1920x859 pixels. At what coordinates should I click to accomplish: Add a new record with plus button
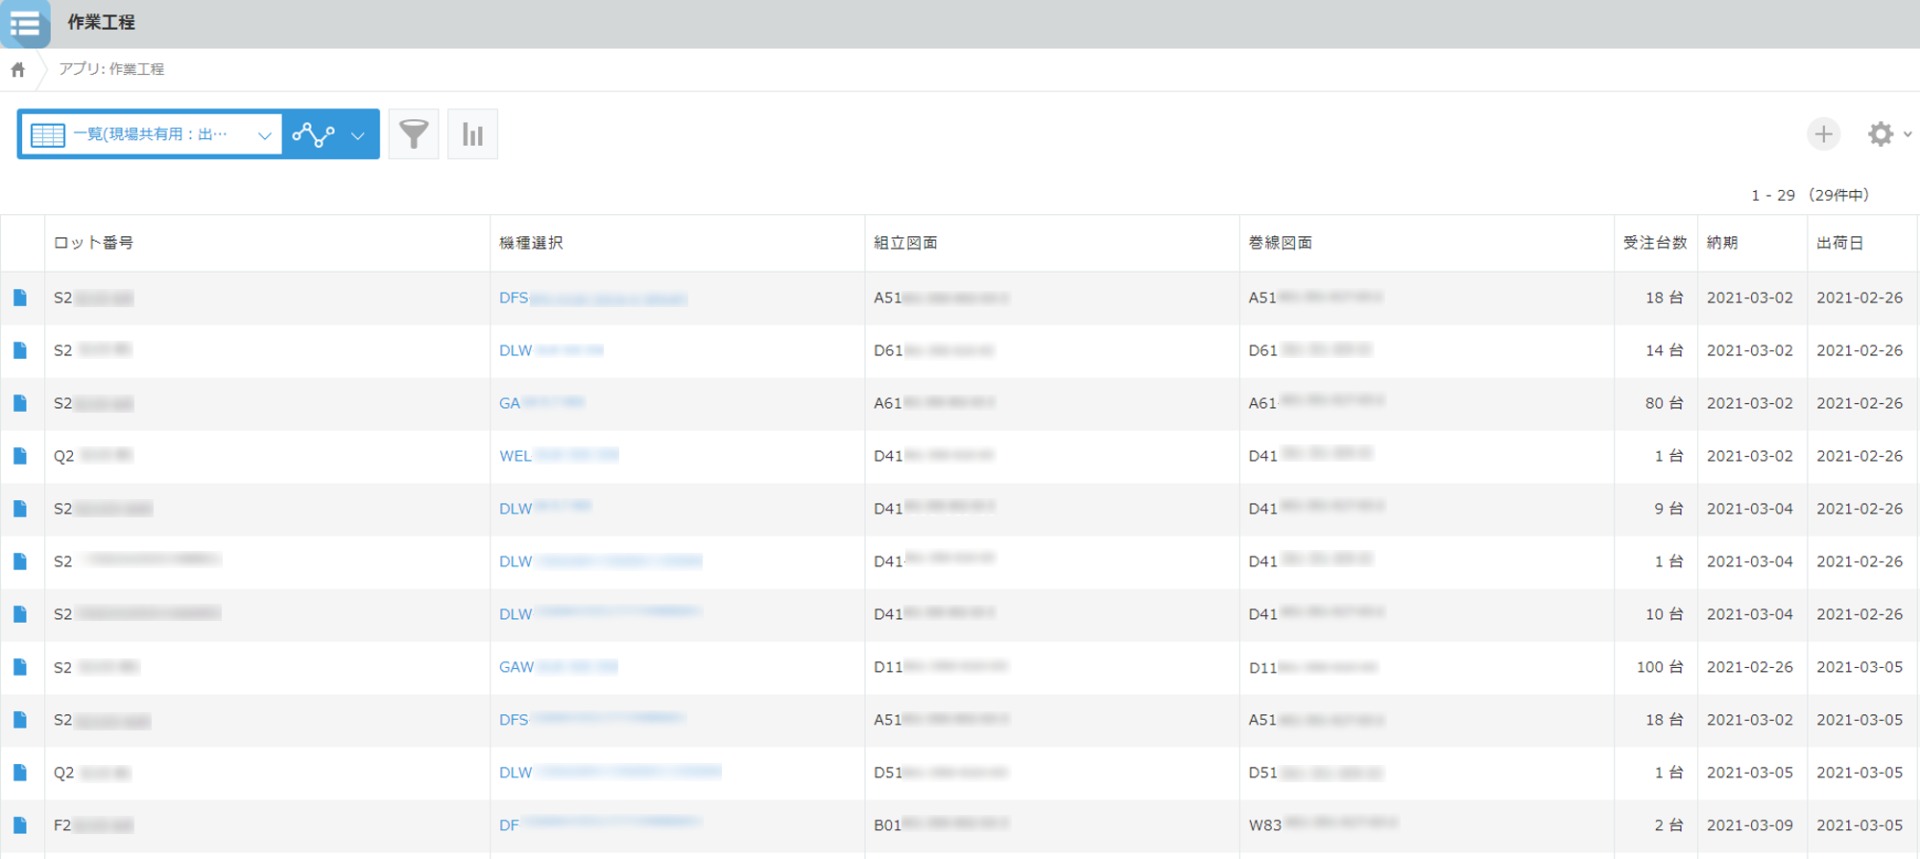tap(1823, 134)
